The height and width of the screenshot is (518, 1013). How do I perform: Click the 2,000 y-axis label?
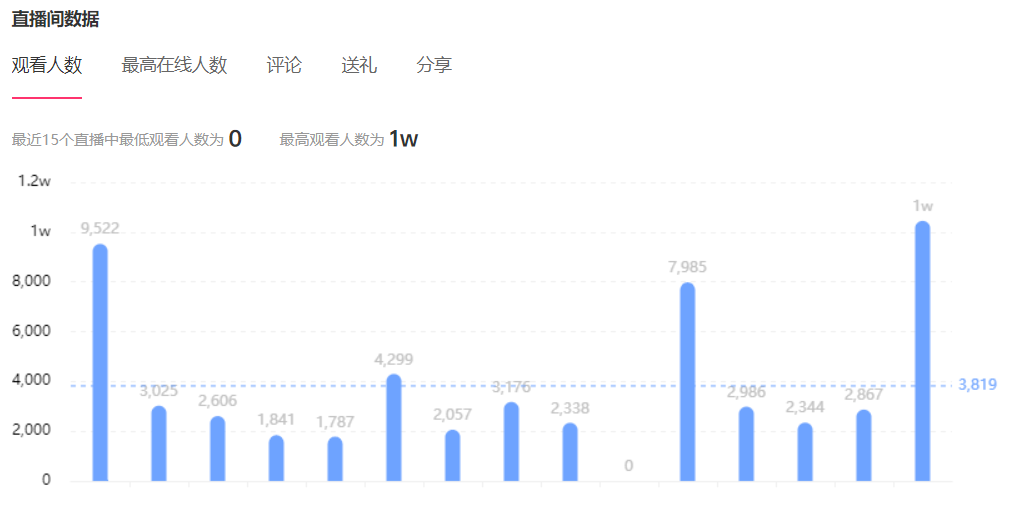pyautogui.click(x=32, y=430)
